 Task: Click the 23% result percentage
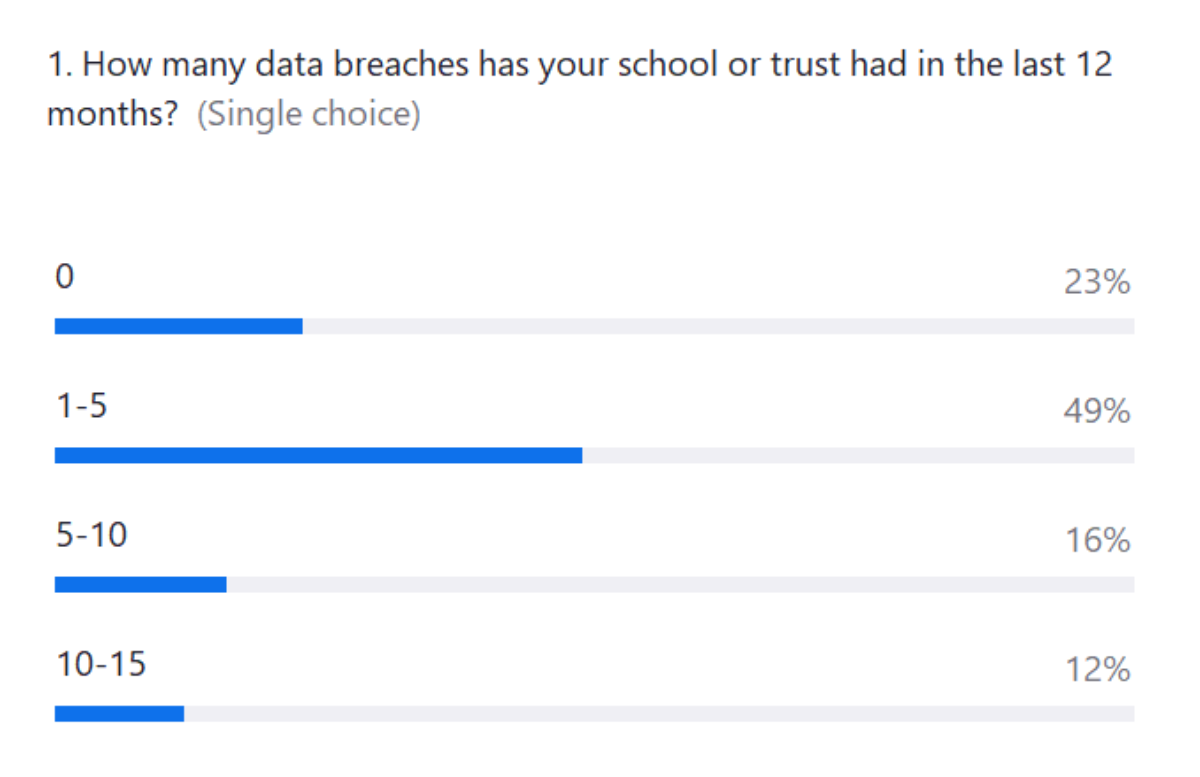coord(1097,283)
